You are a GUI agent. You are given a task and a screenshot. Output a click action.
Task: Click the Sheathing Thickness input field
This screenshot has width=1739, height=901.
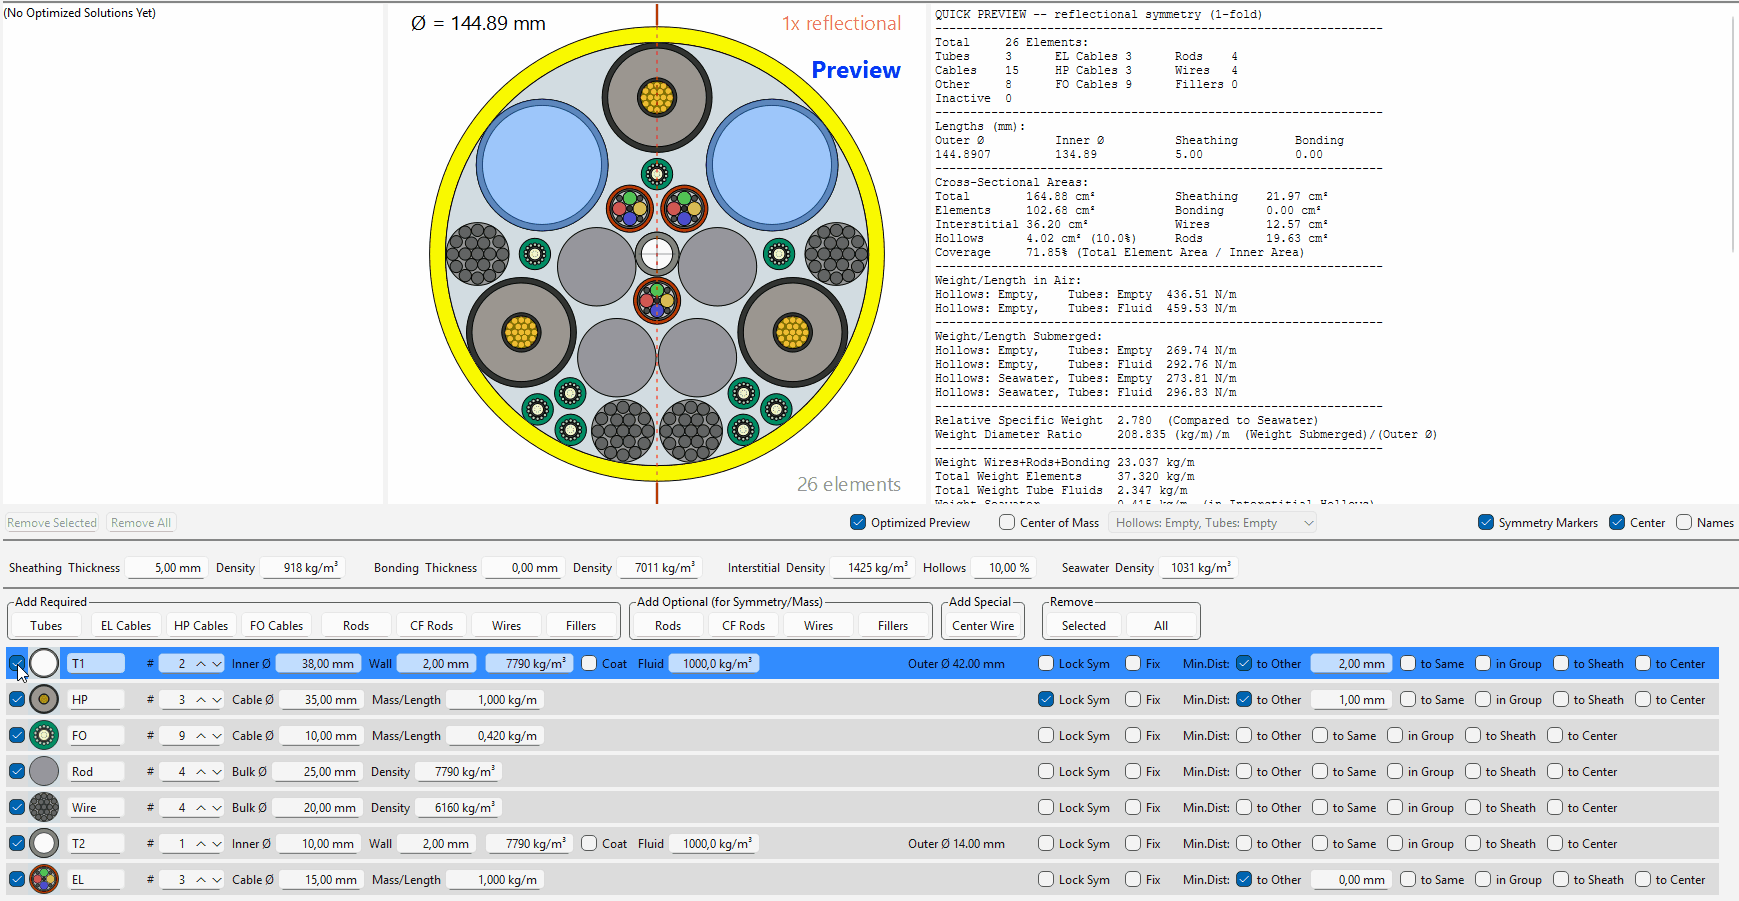tap(167, 567)
